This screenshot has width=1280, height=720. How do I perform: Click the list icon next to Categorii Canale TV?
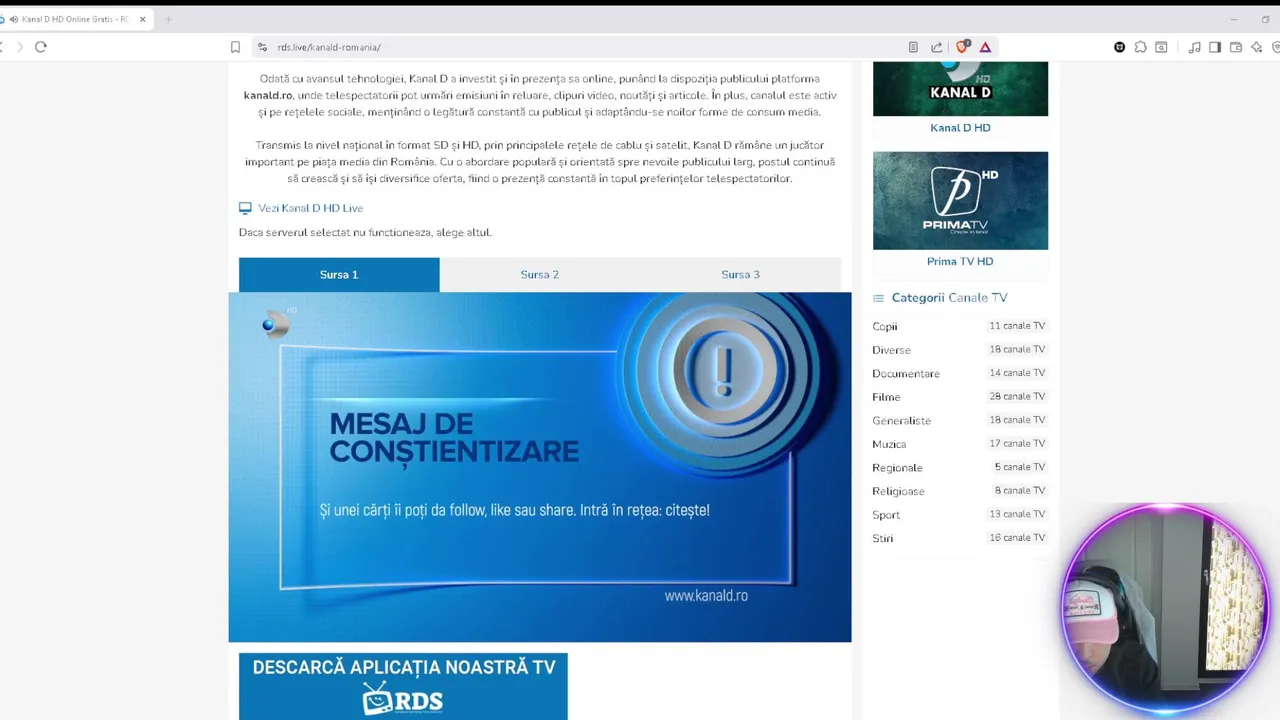click(x=878, y=298)
